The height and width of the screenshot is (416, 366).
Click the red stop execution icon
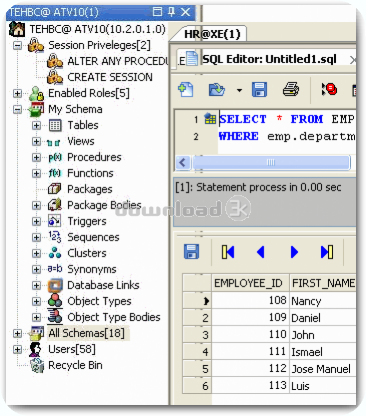tap(329, 89)
